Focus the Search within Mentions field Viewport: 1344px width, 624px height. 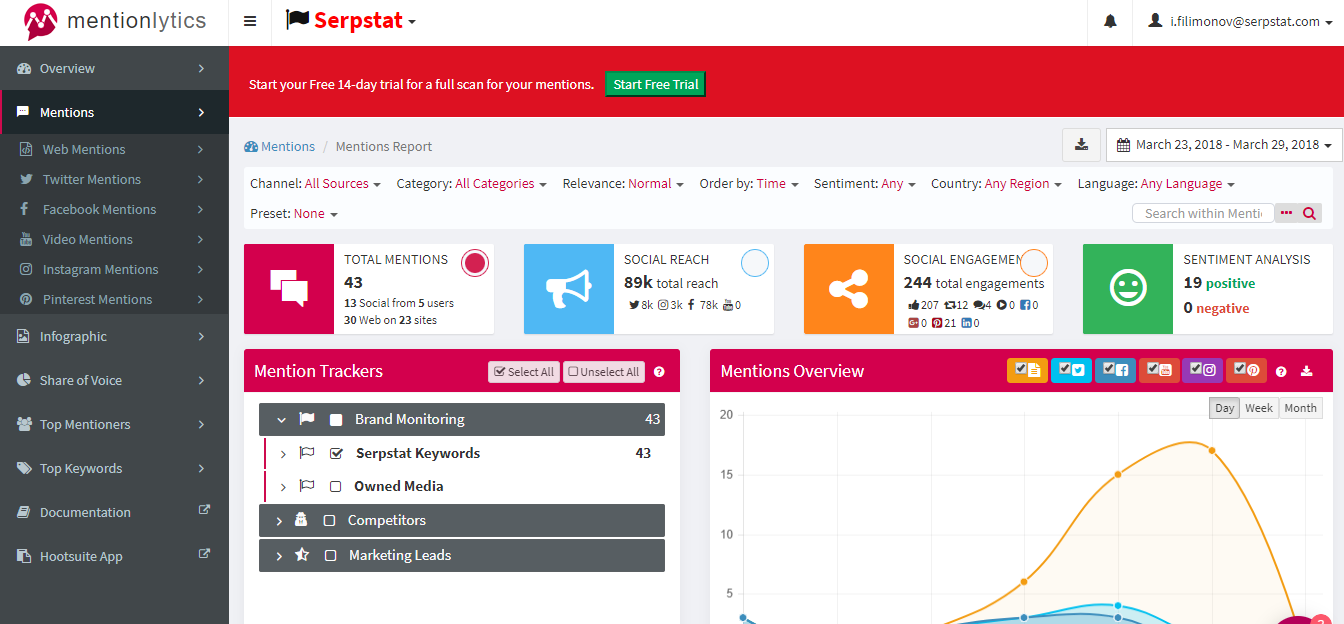[1203, 213]
